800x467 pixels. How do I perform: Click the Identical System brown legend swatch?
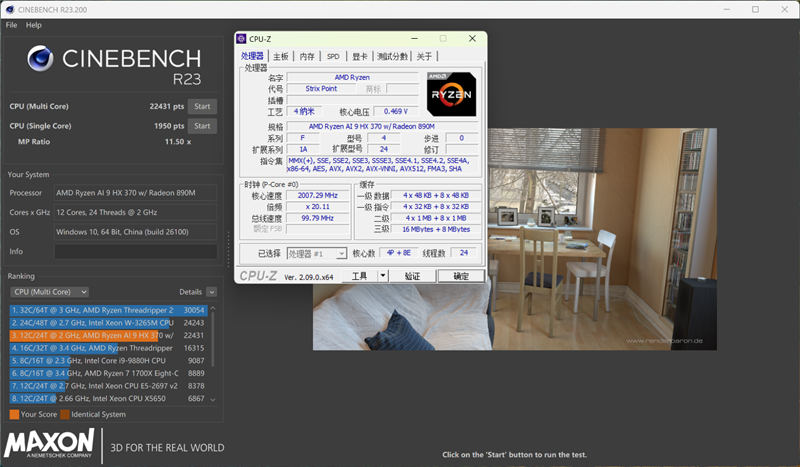[x=65, y=414]
